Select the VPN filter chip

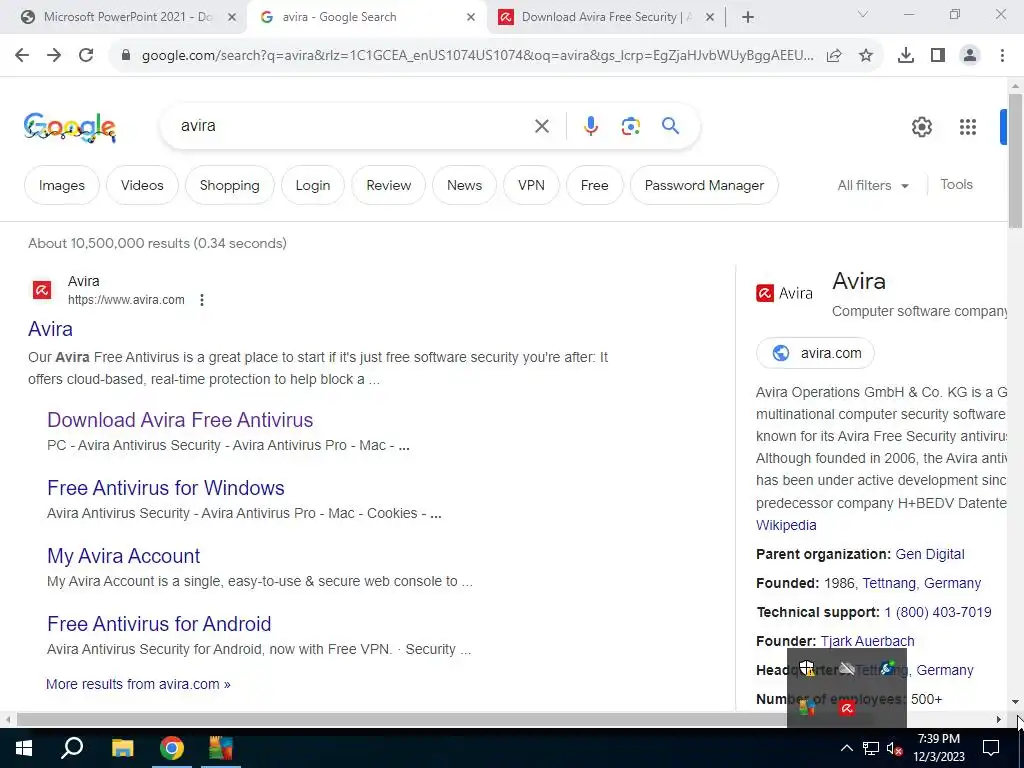(x=531, y=185)
